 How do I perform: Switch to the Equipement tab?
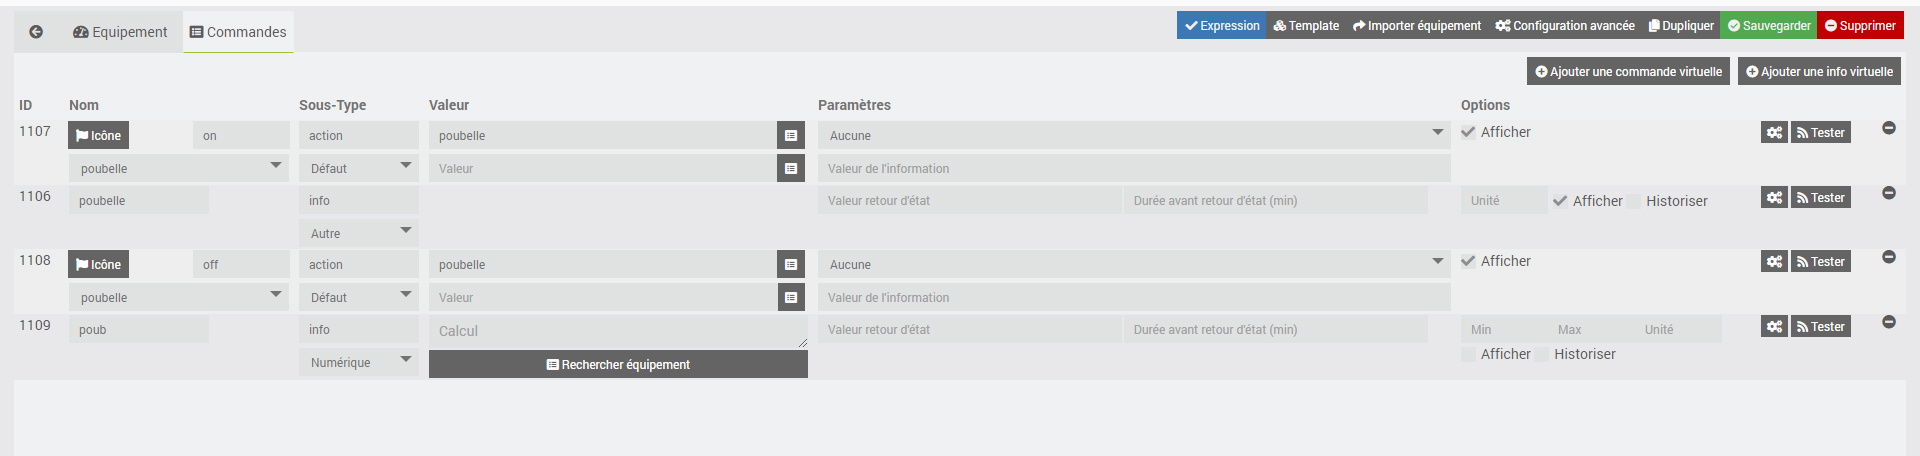coord(120,32)
